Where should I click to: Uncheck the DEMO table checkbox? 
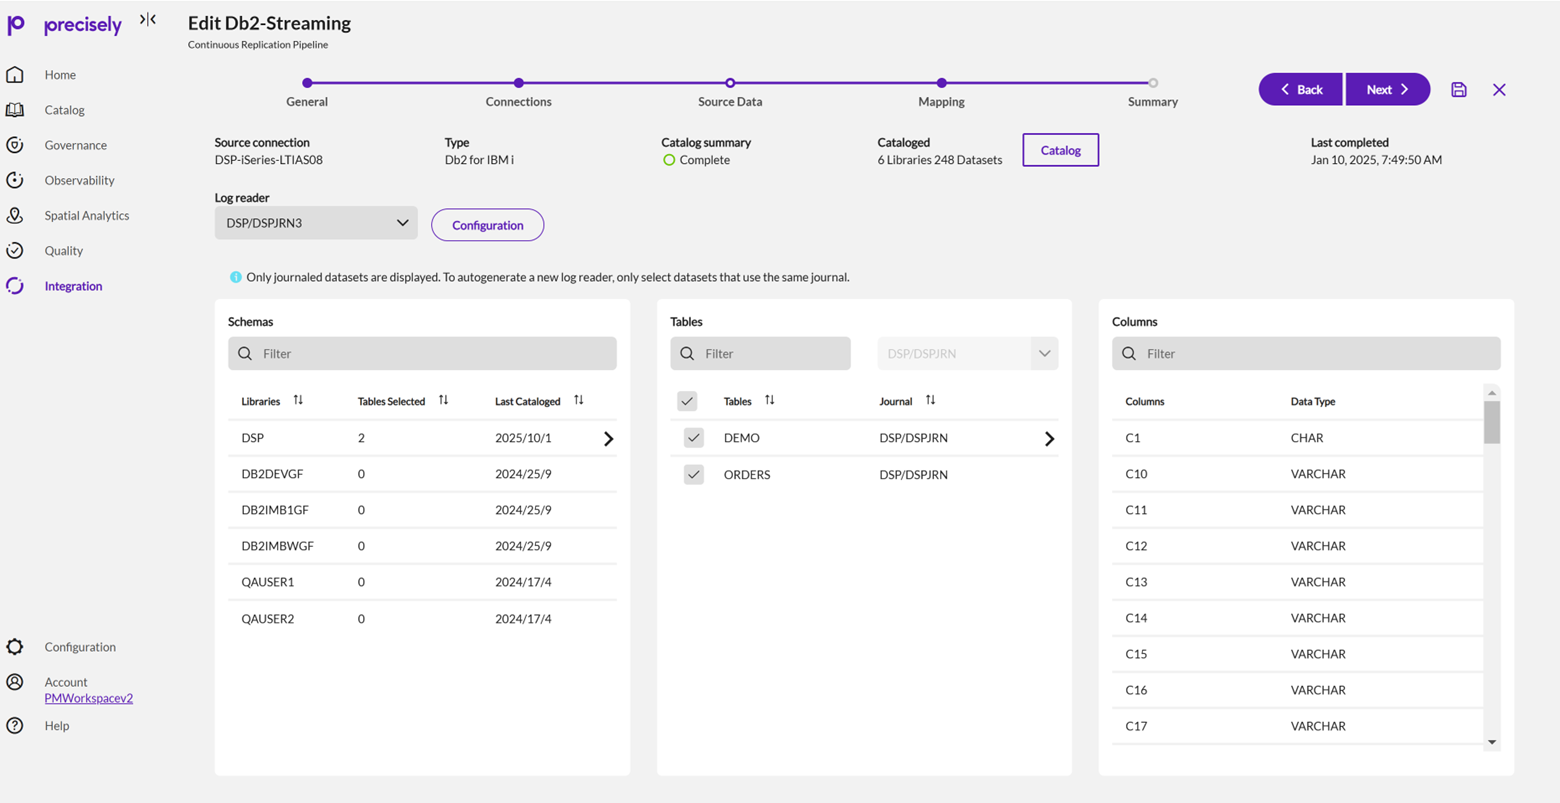tap(694, 438)
